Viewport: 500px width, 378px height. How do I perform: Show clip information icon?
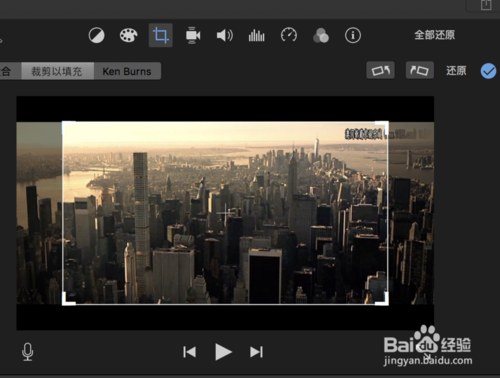(x=353, y=35)
